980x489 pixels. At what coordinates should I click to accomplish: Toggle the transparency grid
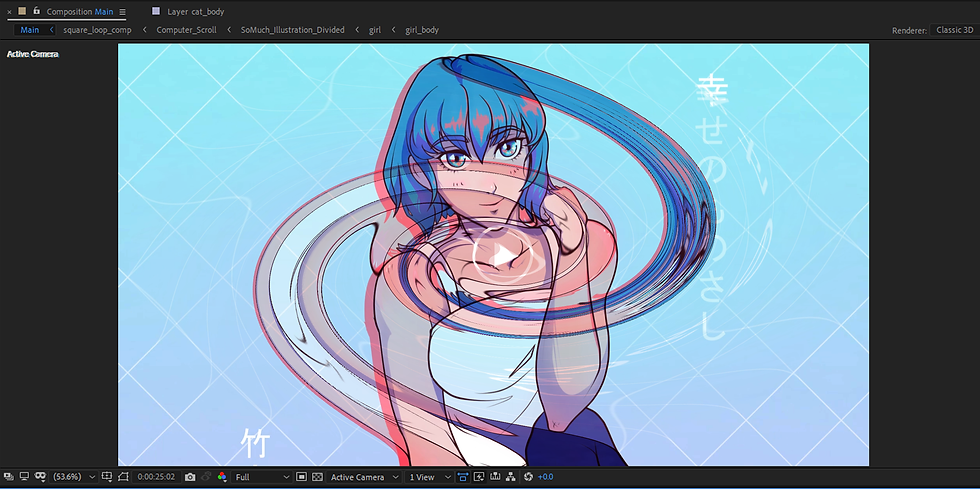[x=317, y=476]
